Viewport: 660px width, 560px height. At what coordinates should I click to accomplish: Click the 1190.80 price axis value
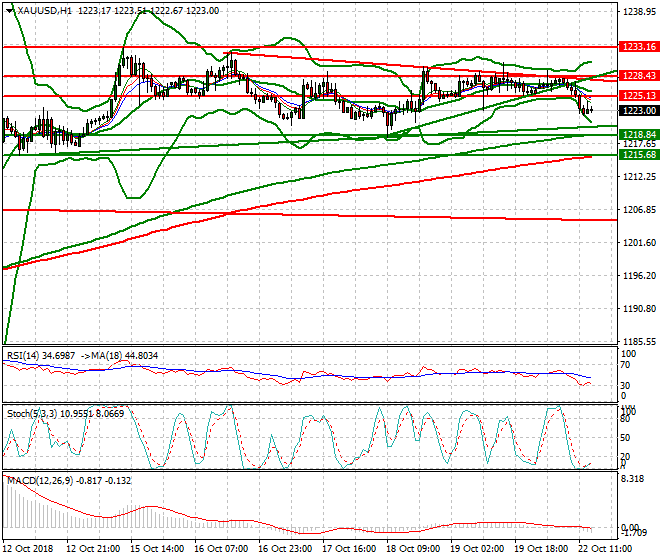[x=639, y=309]
